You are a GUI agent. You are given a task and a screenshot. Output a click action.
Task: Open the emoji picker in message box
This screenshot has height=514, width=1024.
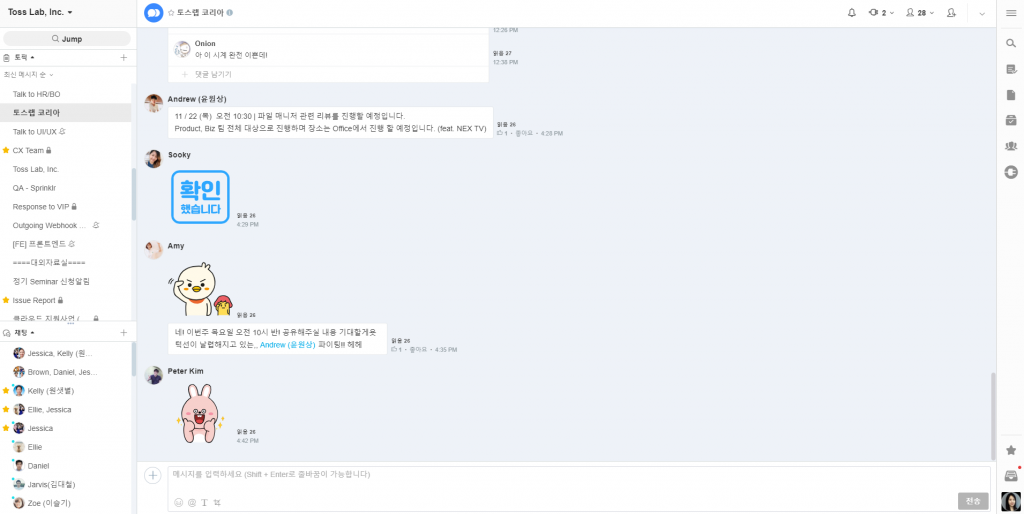click(x=178, y=502)
